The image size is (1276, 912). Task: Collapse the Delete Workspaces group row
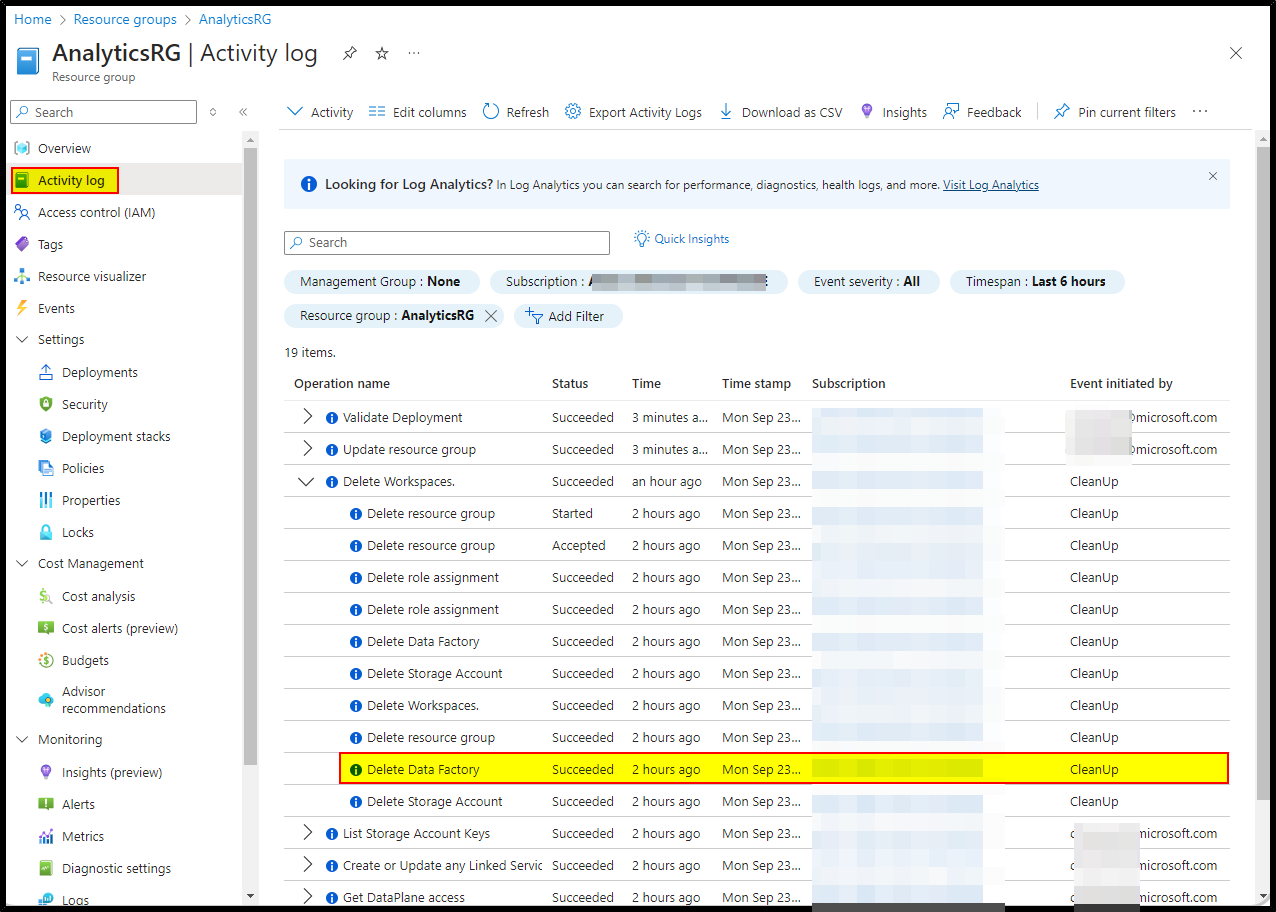[306, 481]
